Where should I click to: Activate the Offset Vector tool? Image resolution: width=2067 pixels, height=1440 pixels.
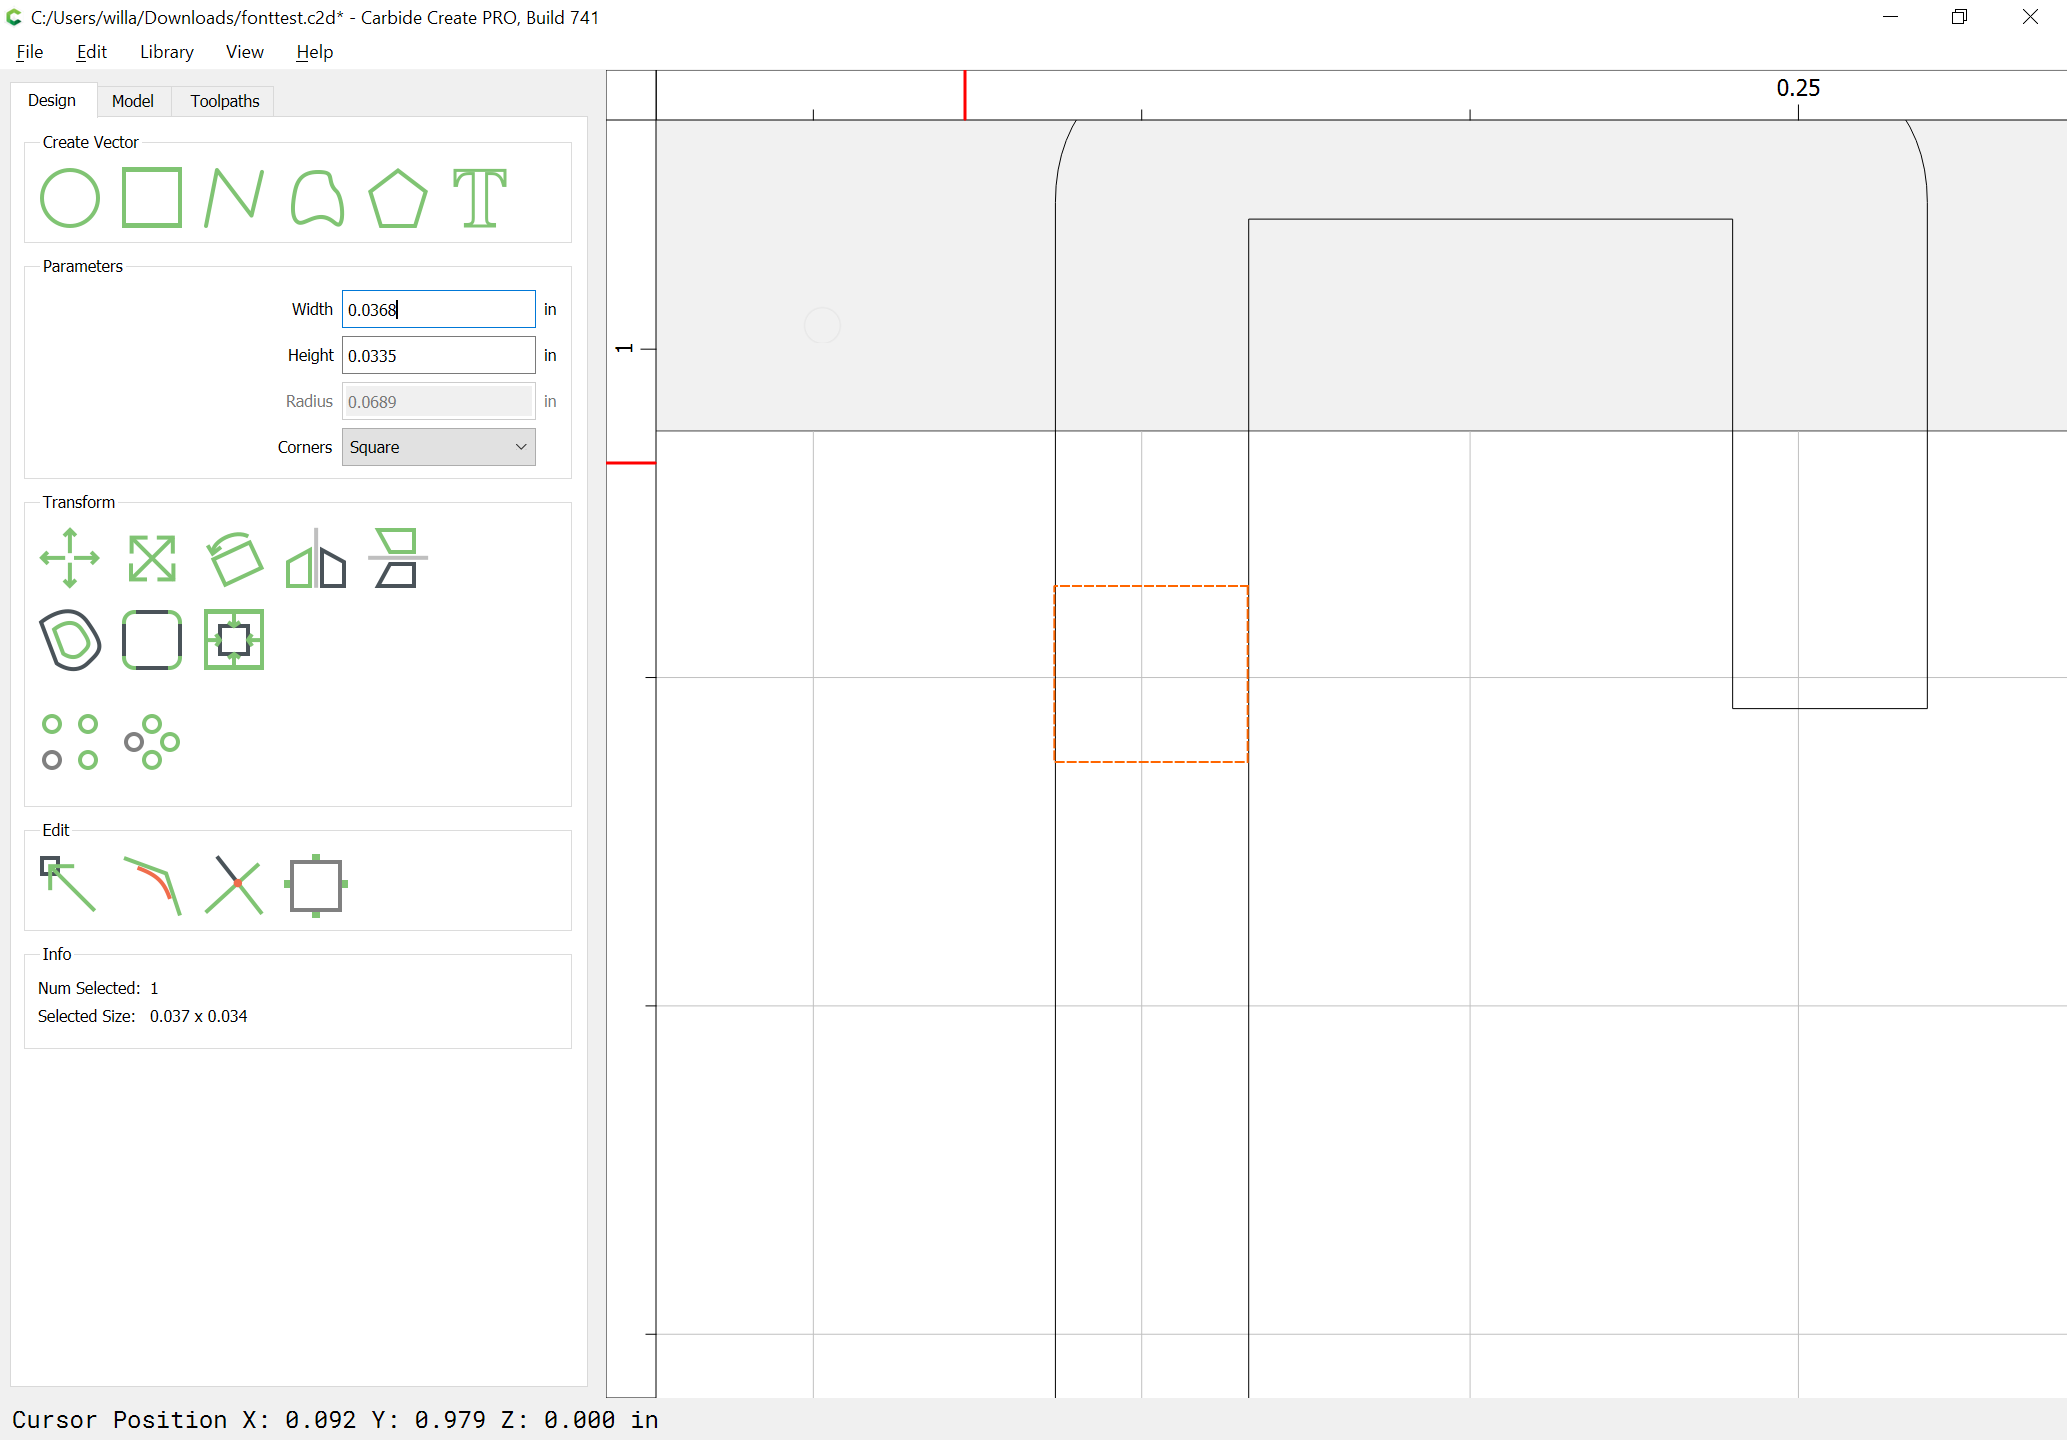pyautogui.click(x=70, y=640)
